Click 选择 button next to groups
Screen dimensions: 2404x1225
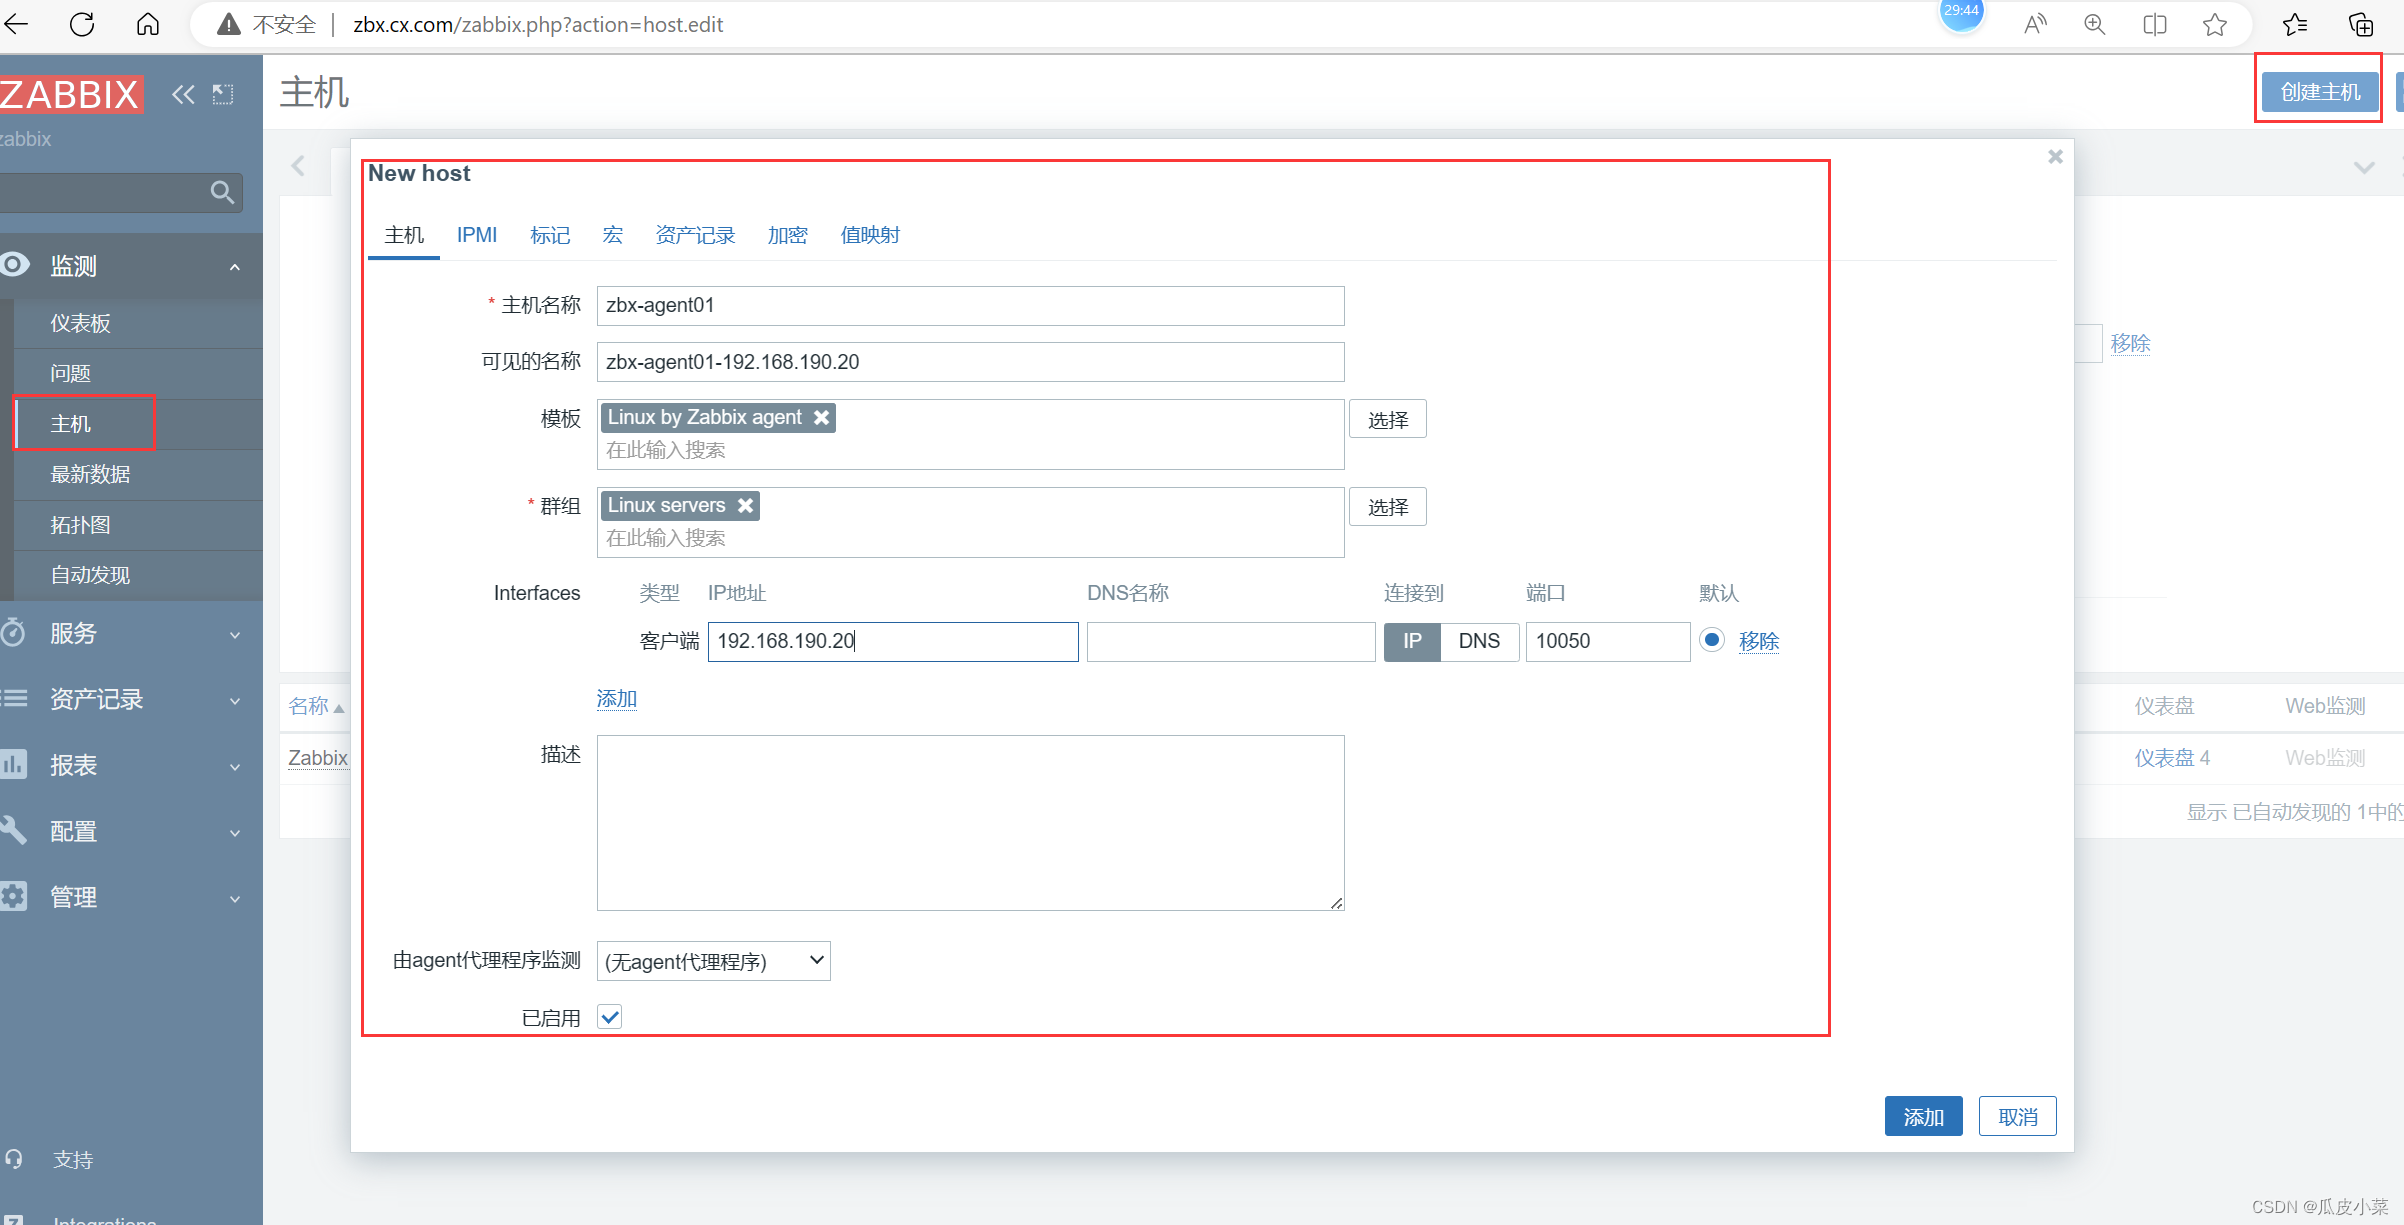(1388, 507)
